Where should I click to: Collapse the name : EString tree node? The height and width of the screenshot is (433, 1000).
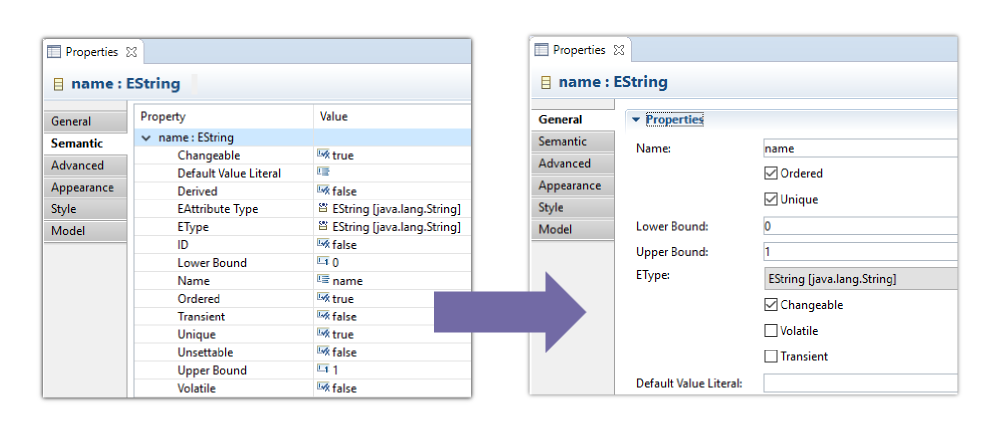147,138
